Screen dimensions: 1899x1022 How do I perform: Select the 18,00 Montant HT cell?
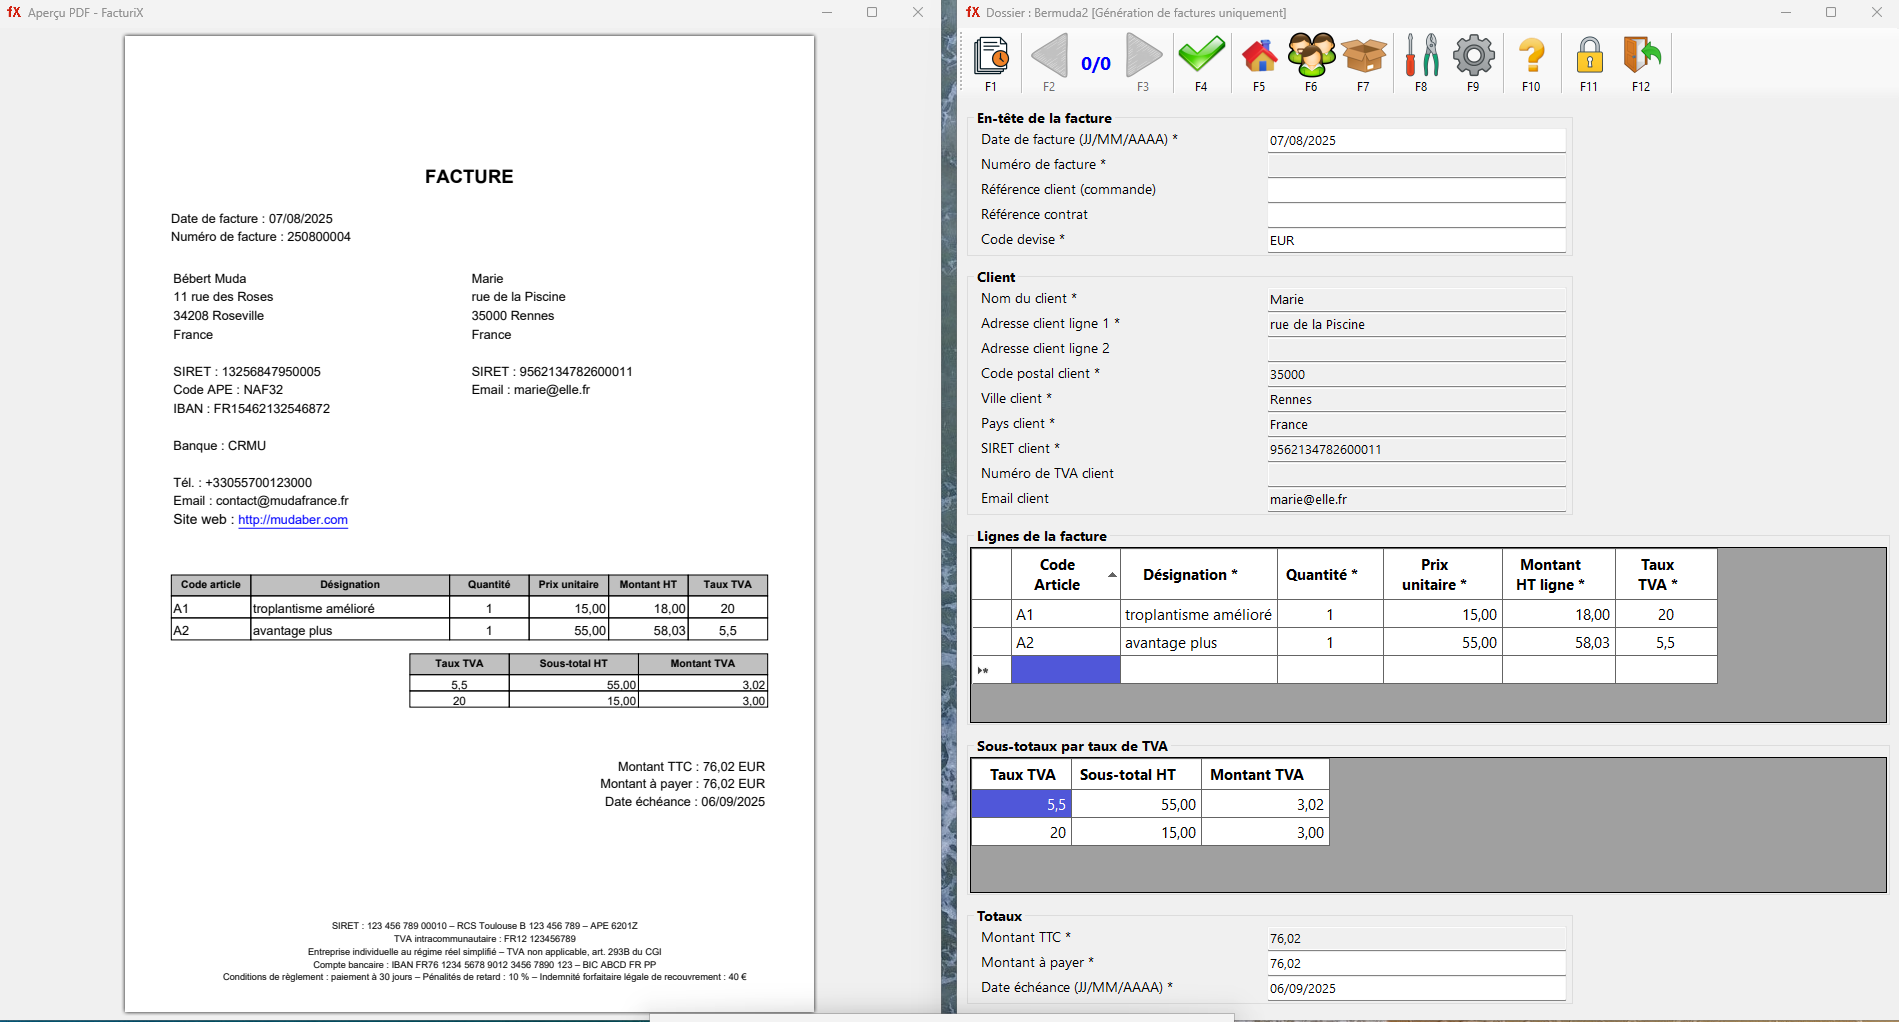tap(1558, 615)
